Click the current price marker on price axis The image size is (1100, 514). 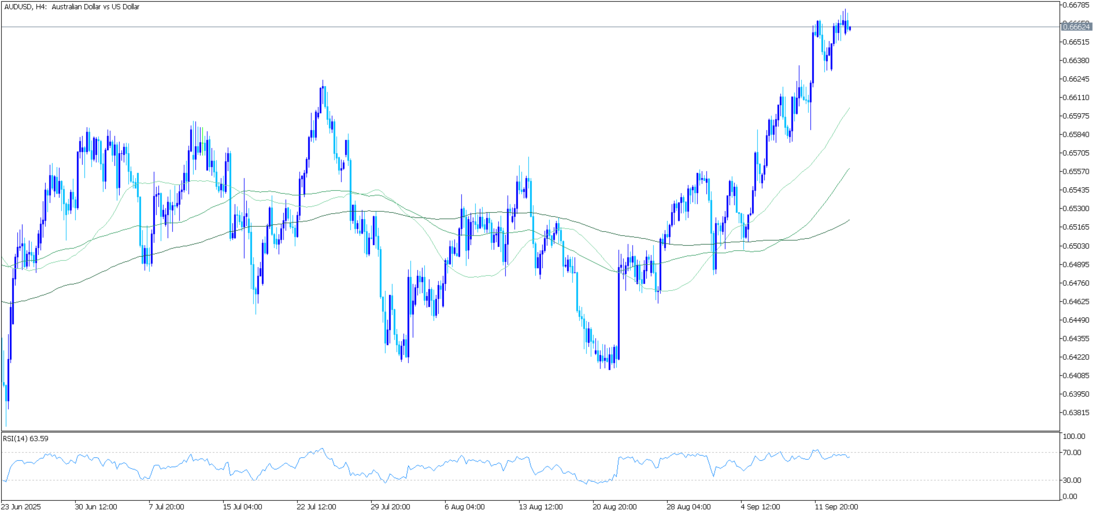click(1076, 27)
